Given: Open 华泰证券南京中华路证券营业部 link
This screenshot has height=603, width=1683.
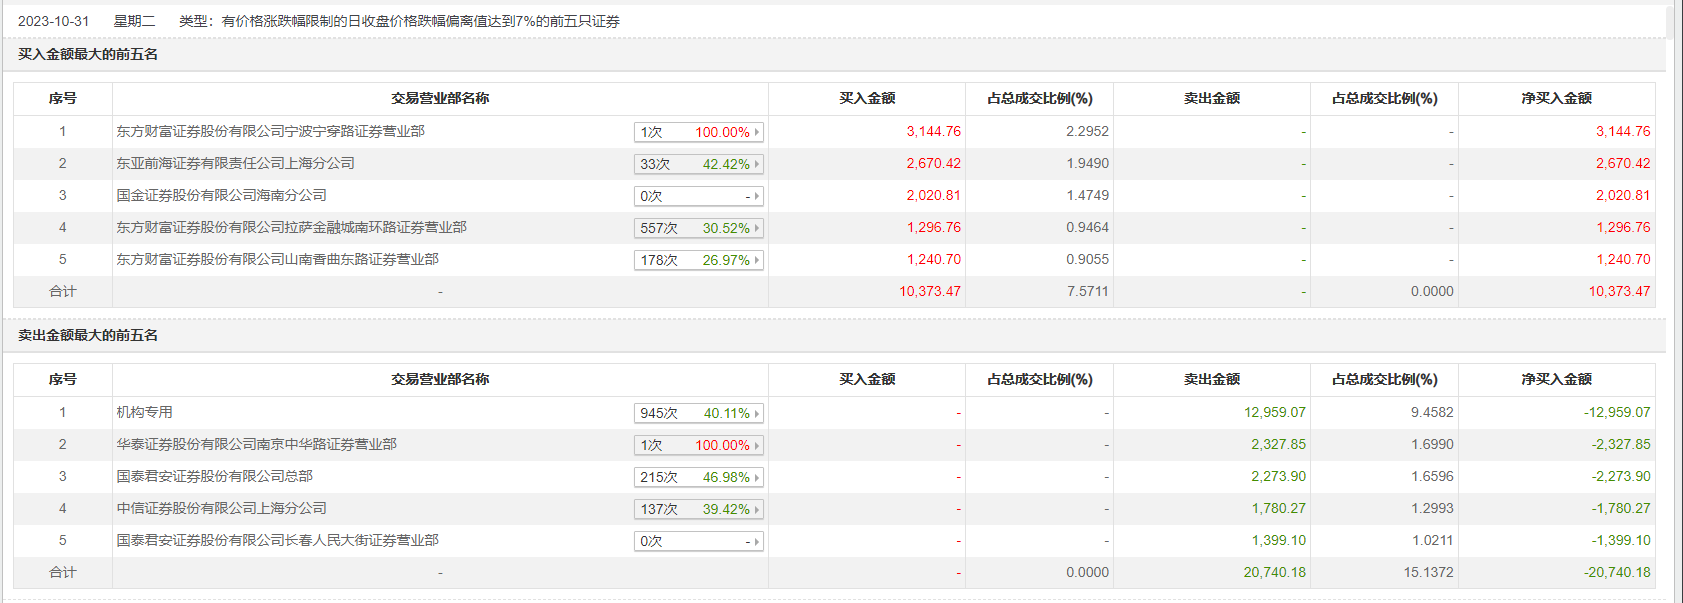Looking at the screenshot, I should (256, 444).
